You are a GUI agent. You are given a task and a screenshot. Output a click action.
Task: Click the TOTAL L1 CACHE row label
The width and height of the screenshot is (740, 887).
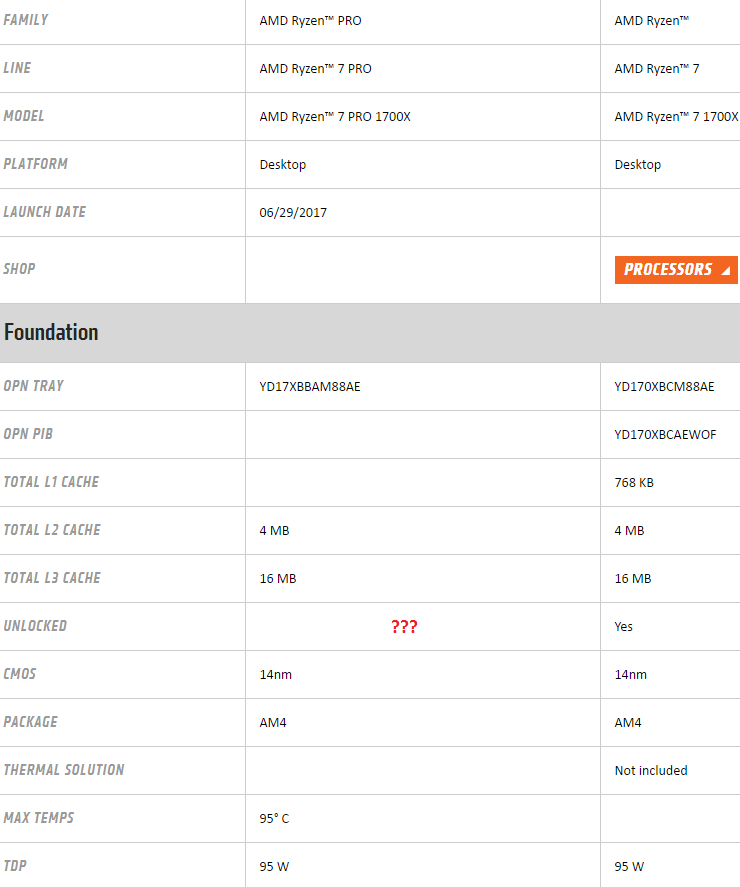[51, 482]
